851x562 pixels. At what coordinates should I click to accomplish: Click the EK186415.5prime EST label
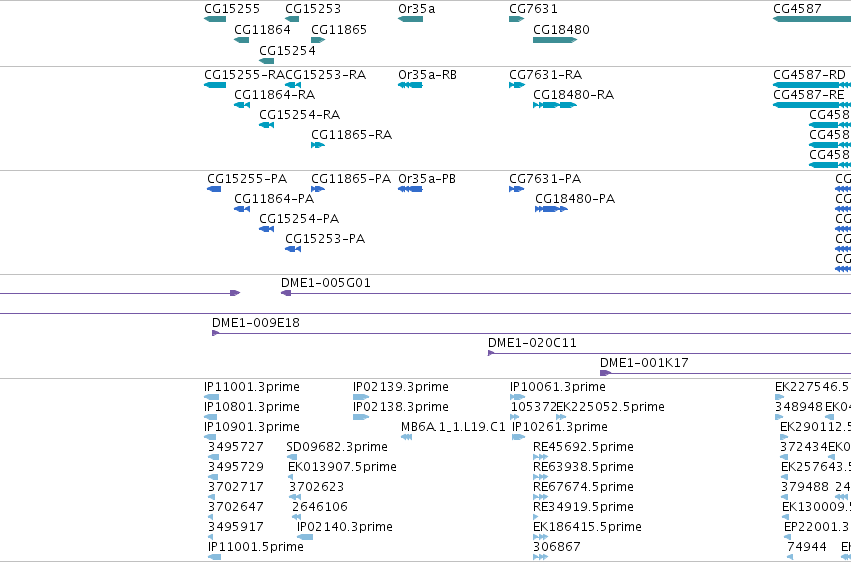[x=587, y=527]
